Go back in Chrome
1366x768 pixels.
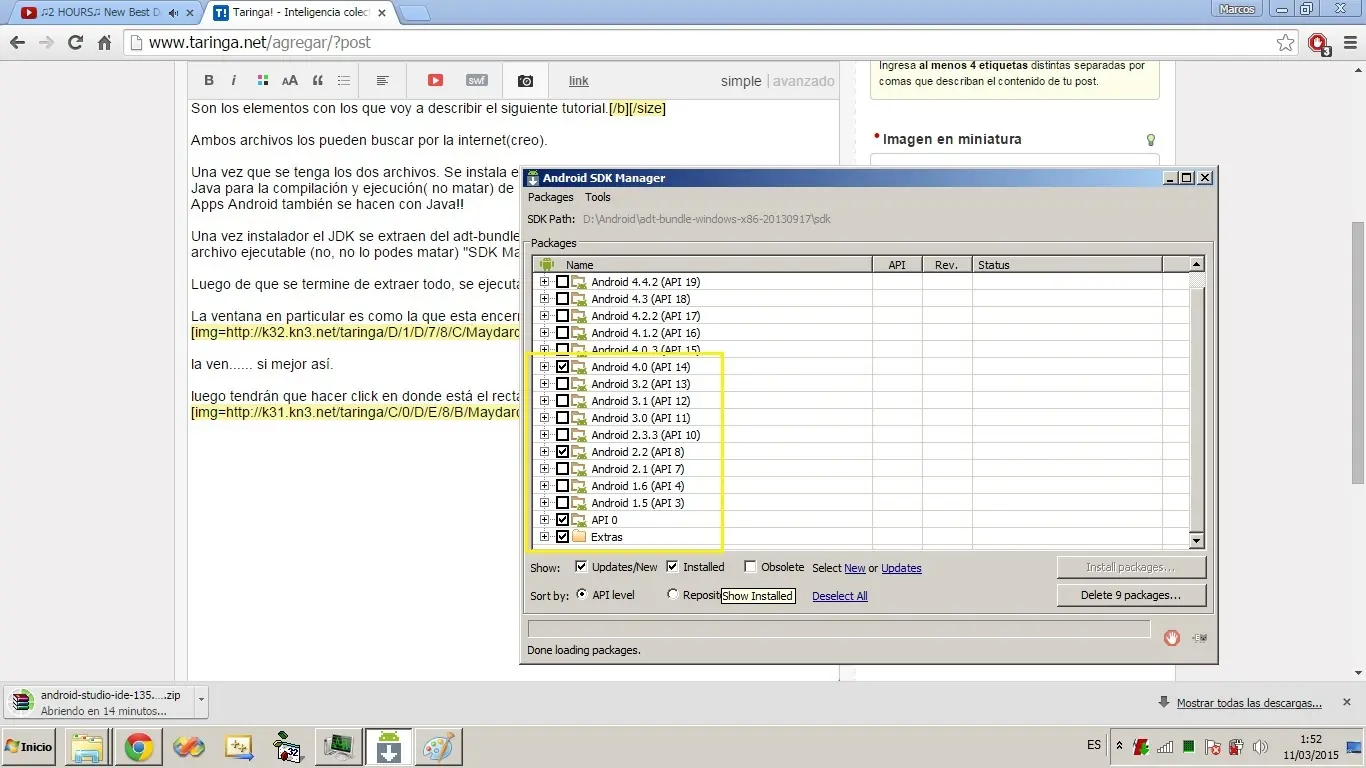(x=17, y=43)
